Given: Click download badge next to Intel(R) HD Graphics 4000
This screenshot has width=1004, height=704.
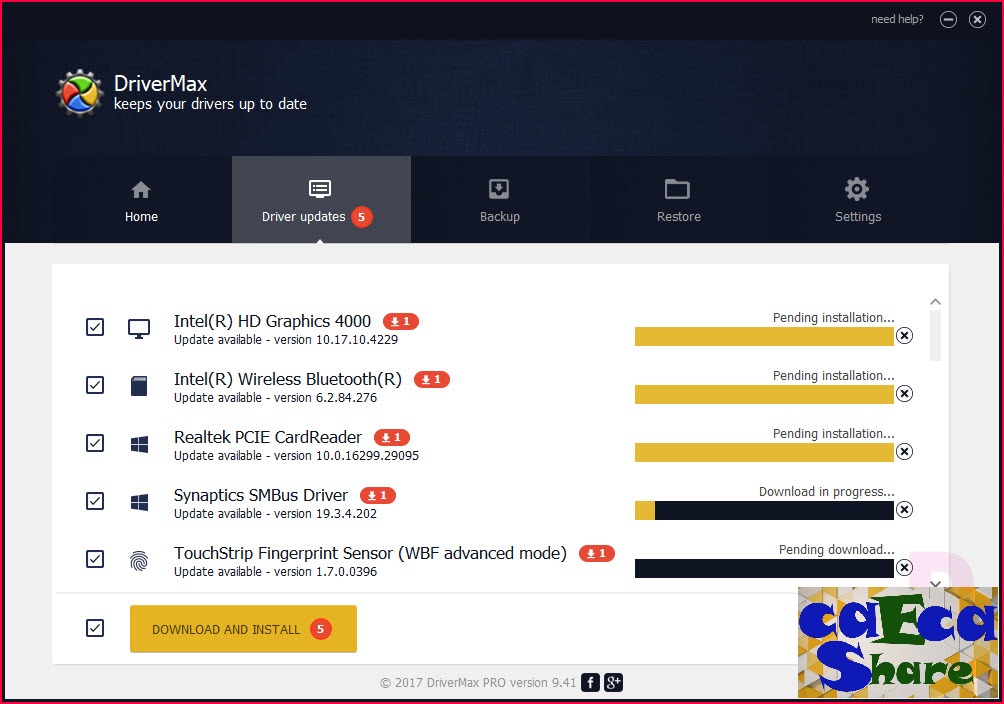Looking at the screenshot, I should coord(401,322).
